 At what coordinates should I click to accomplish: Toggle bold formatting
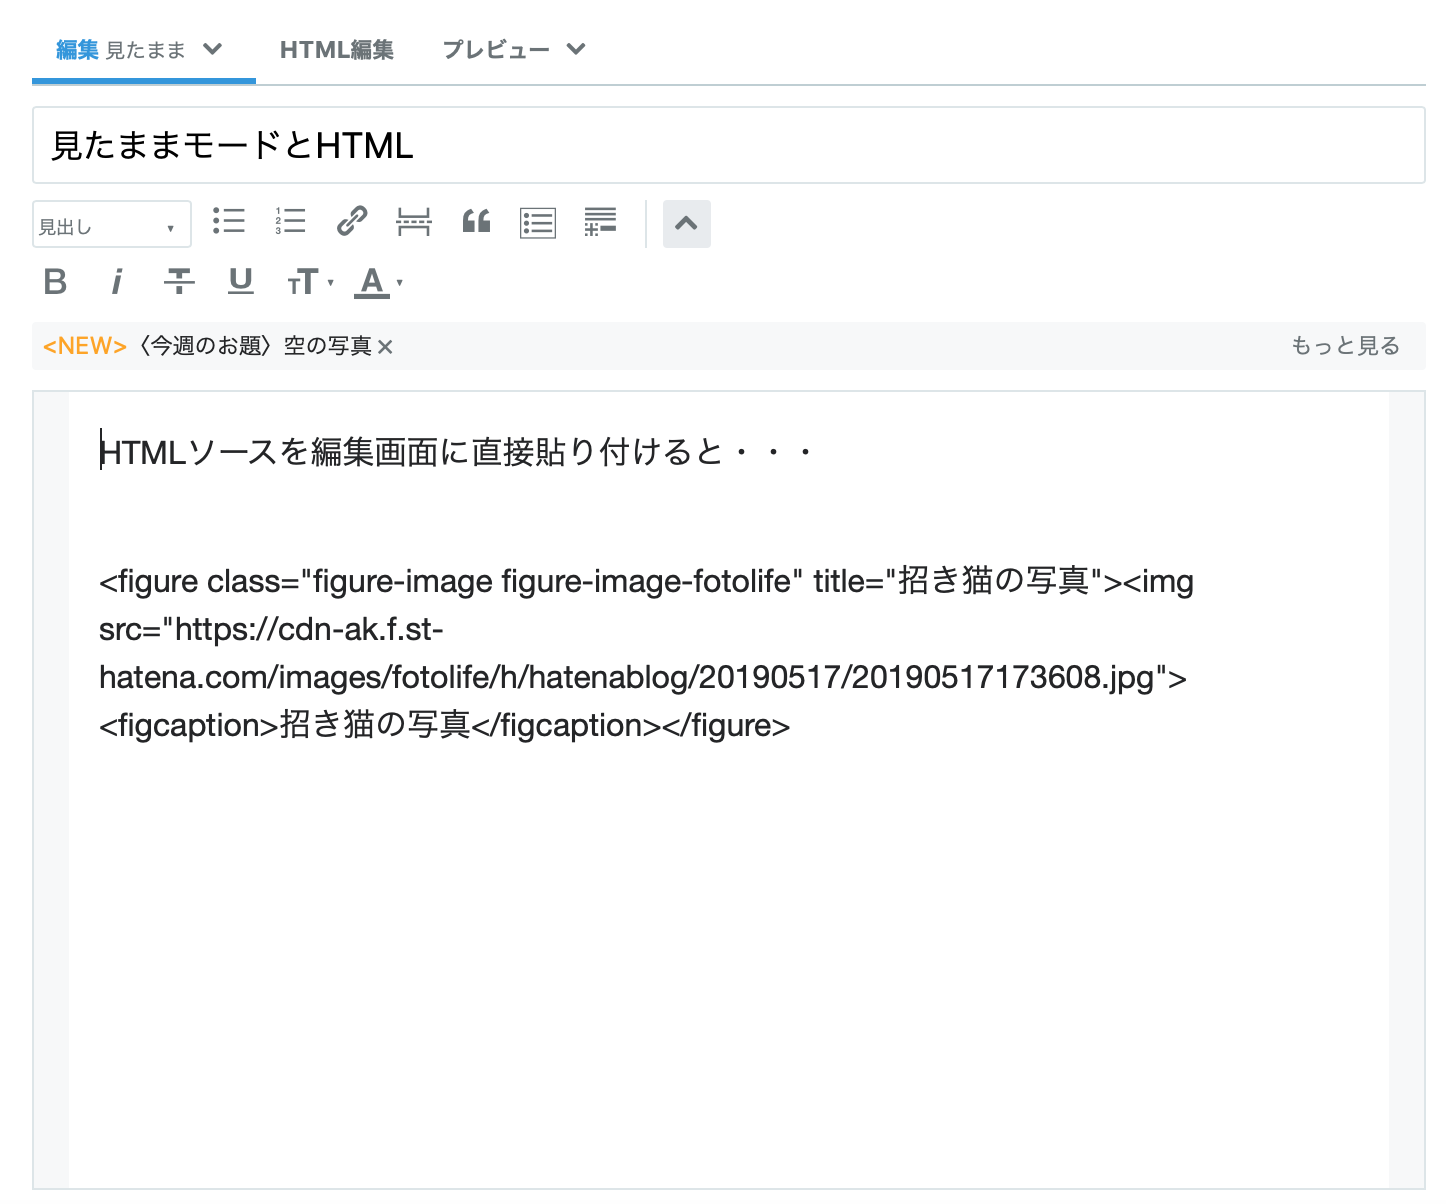(x=56, y=282)
